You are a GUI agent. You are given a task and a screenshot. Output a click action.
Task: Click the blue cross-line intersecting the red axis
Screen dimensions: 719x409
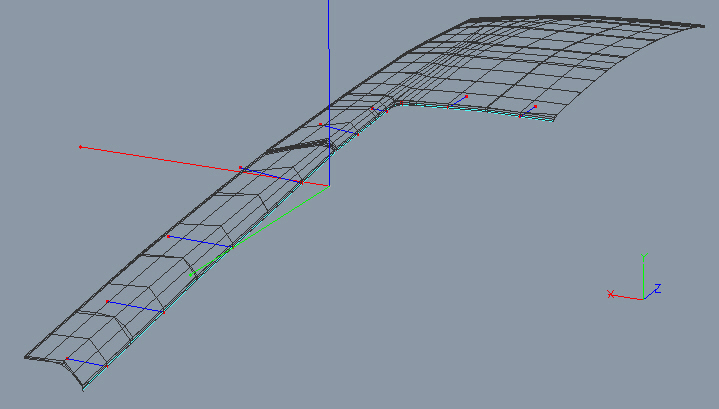point(270,175)
